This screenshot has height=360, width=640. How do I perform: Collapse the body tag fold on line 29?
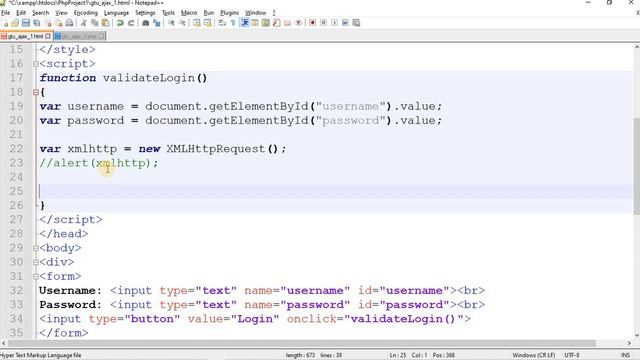36,248
